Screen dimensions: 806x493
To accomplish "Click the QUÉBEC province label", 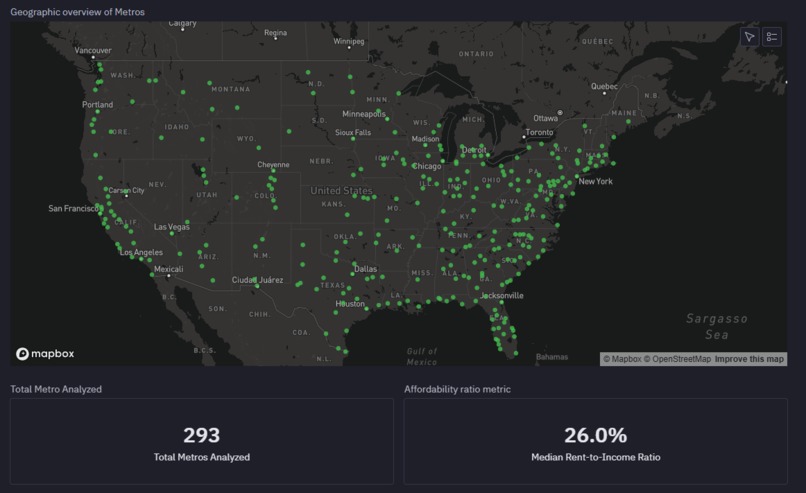I will pyautogui.click(x=597, y=41).
